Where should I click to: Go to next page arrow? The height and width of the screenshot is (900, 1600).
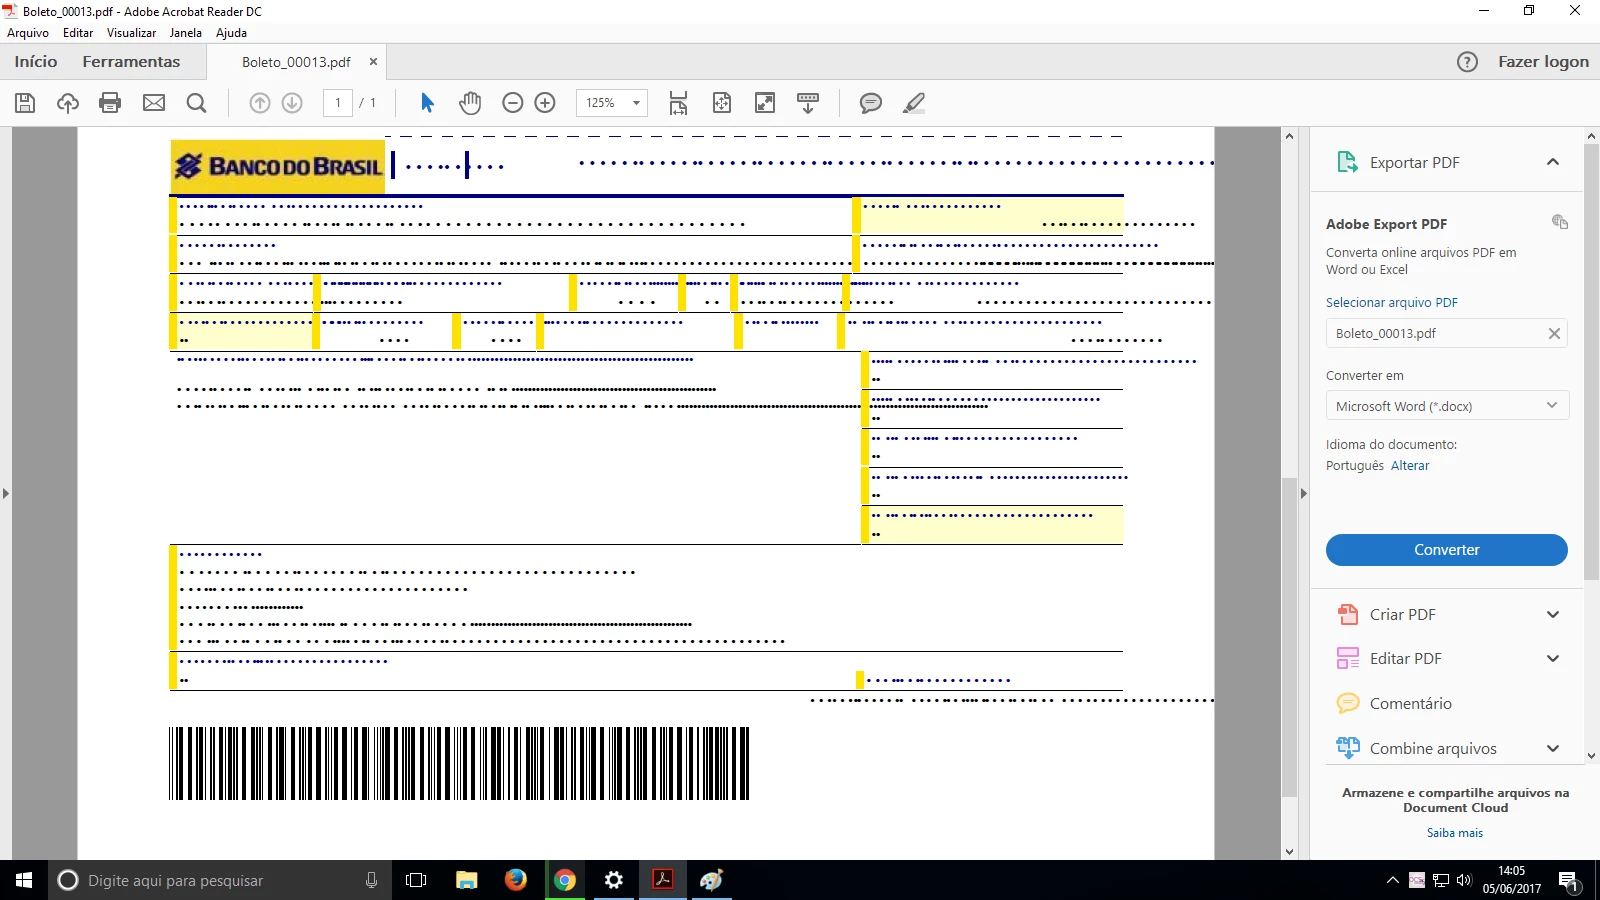tap(292, 103)
